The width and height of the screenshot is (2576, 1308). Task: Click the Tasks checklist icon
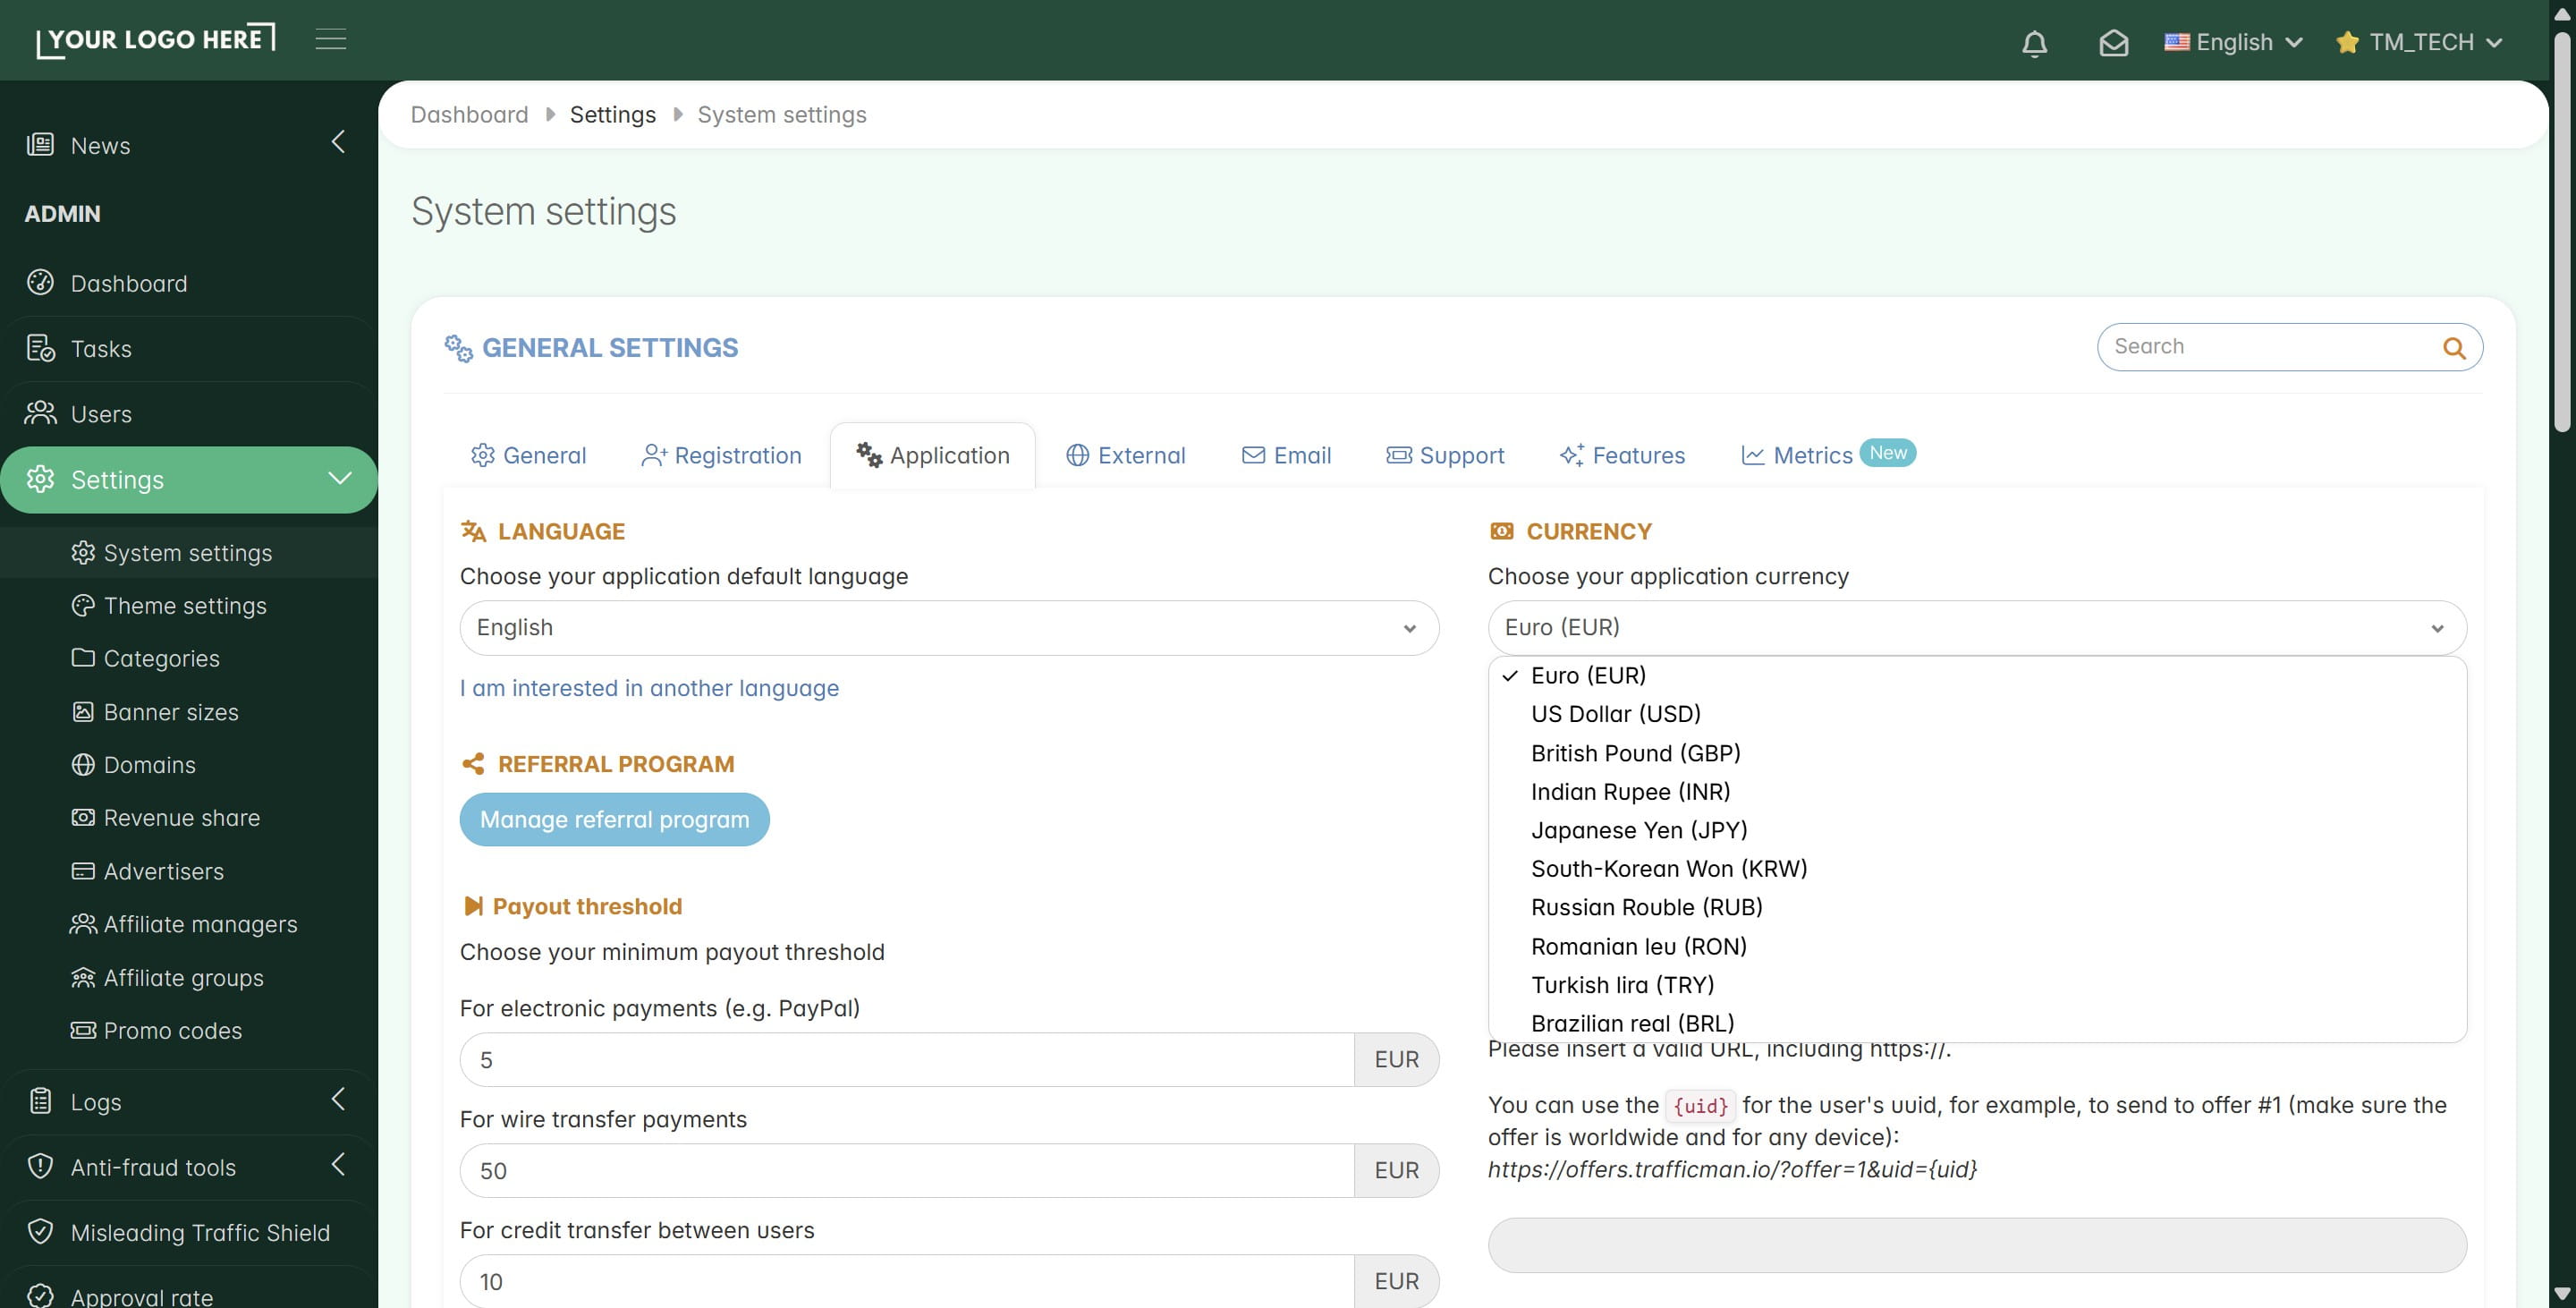pos(40,347)
